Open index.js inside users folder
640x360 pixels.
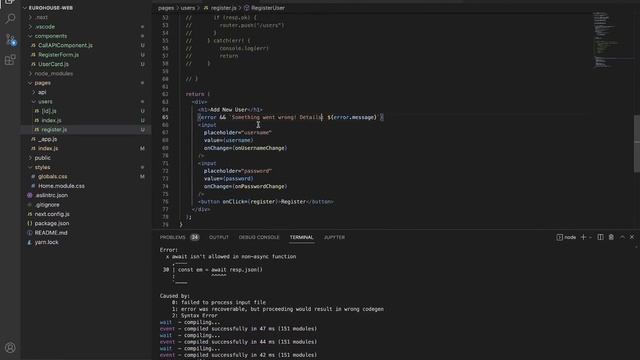51,120
